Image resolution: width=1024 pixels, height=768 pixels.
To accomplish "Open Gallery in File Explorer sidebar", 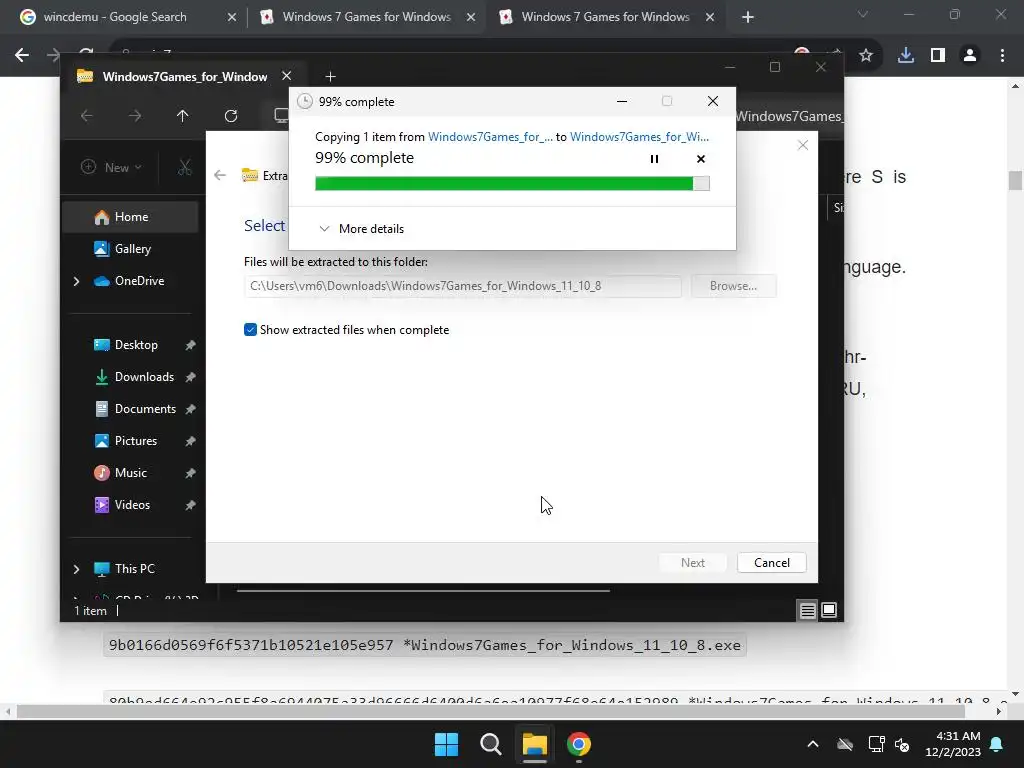I will (131, 249).
